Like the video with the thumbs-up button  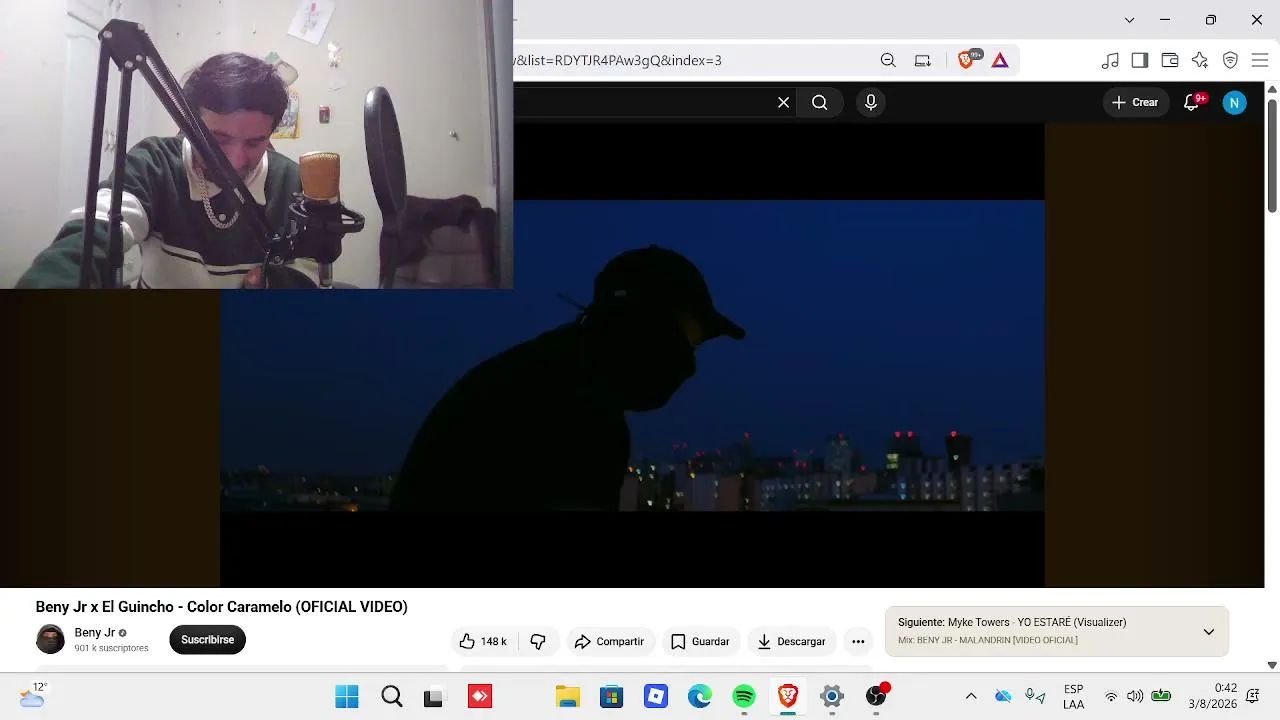[x=483, y=641]
